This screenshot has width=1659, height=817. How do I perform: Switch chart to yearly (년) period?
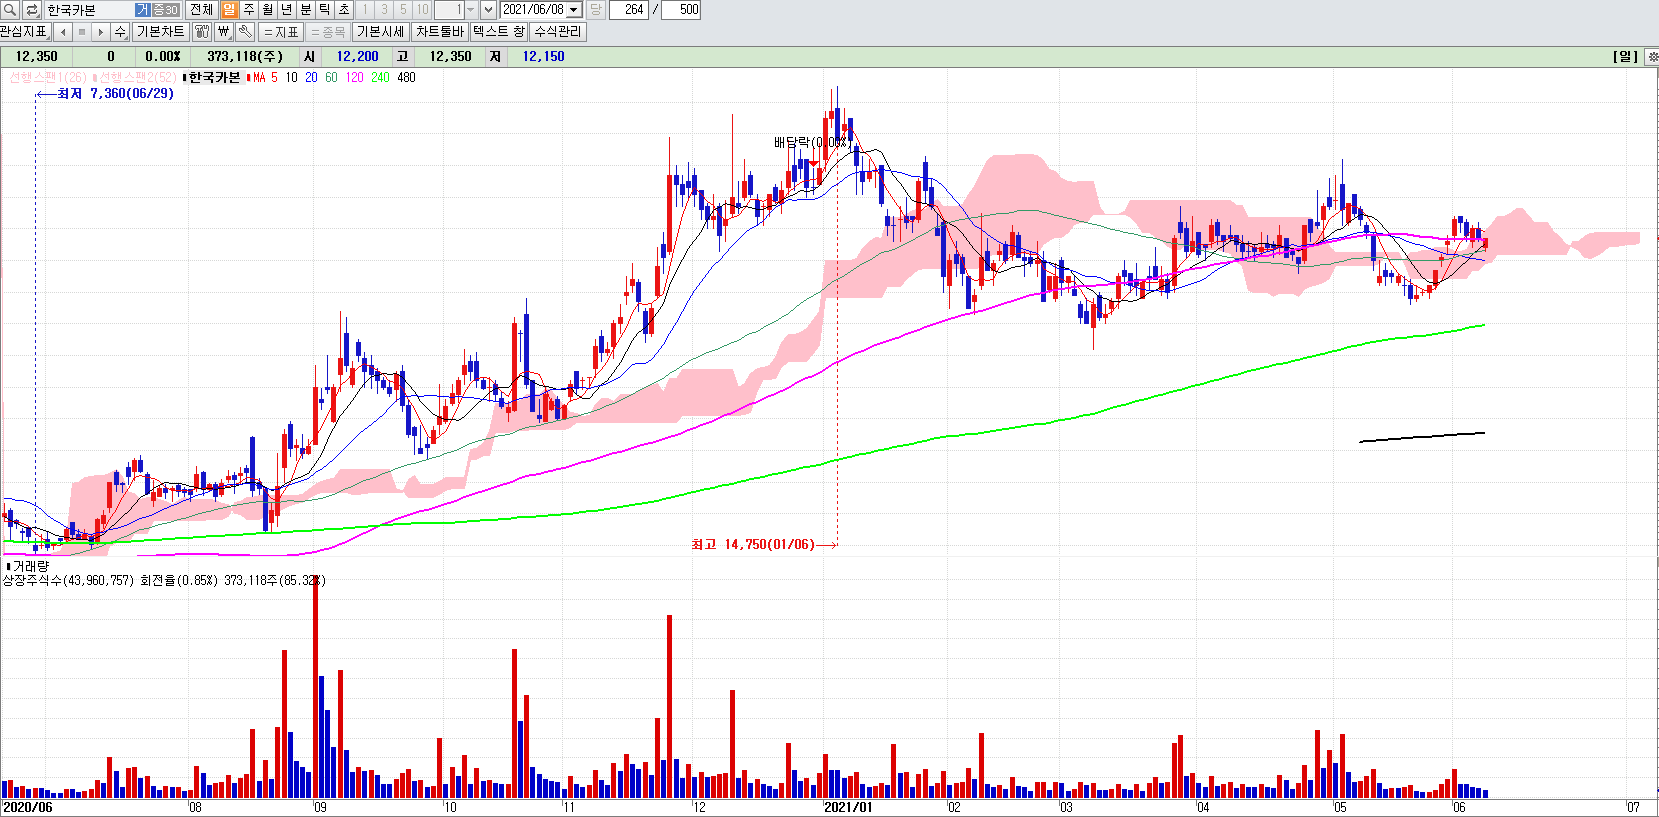coord(287,10)
